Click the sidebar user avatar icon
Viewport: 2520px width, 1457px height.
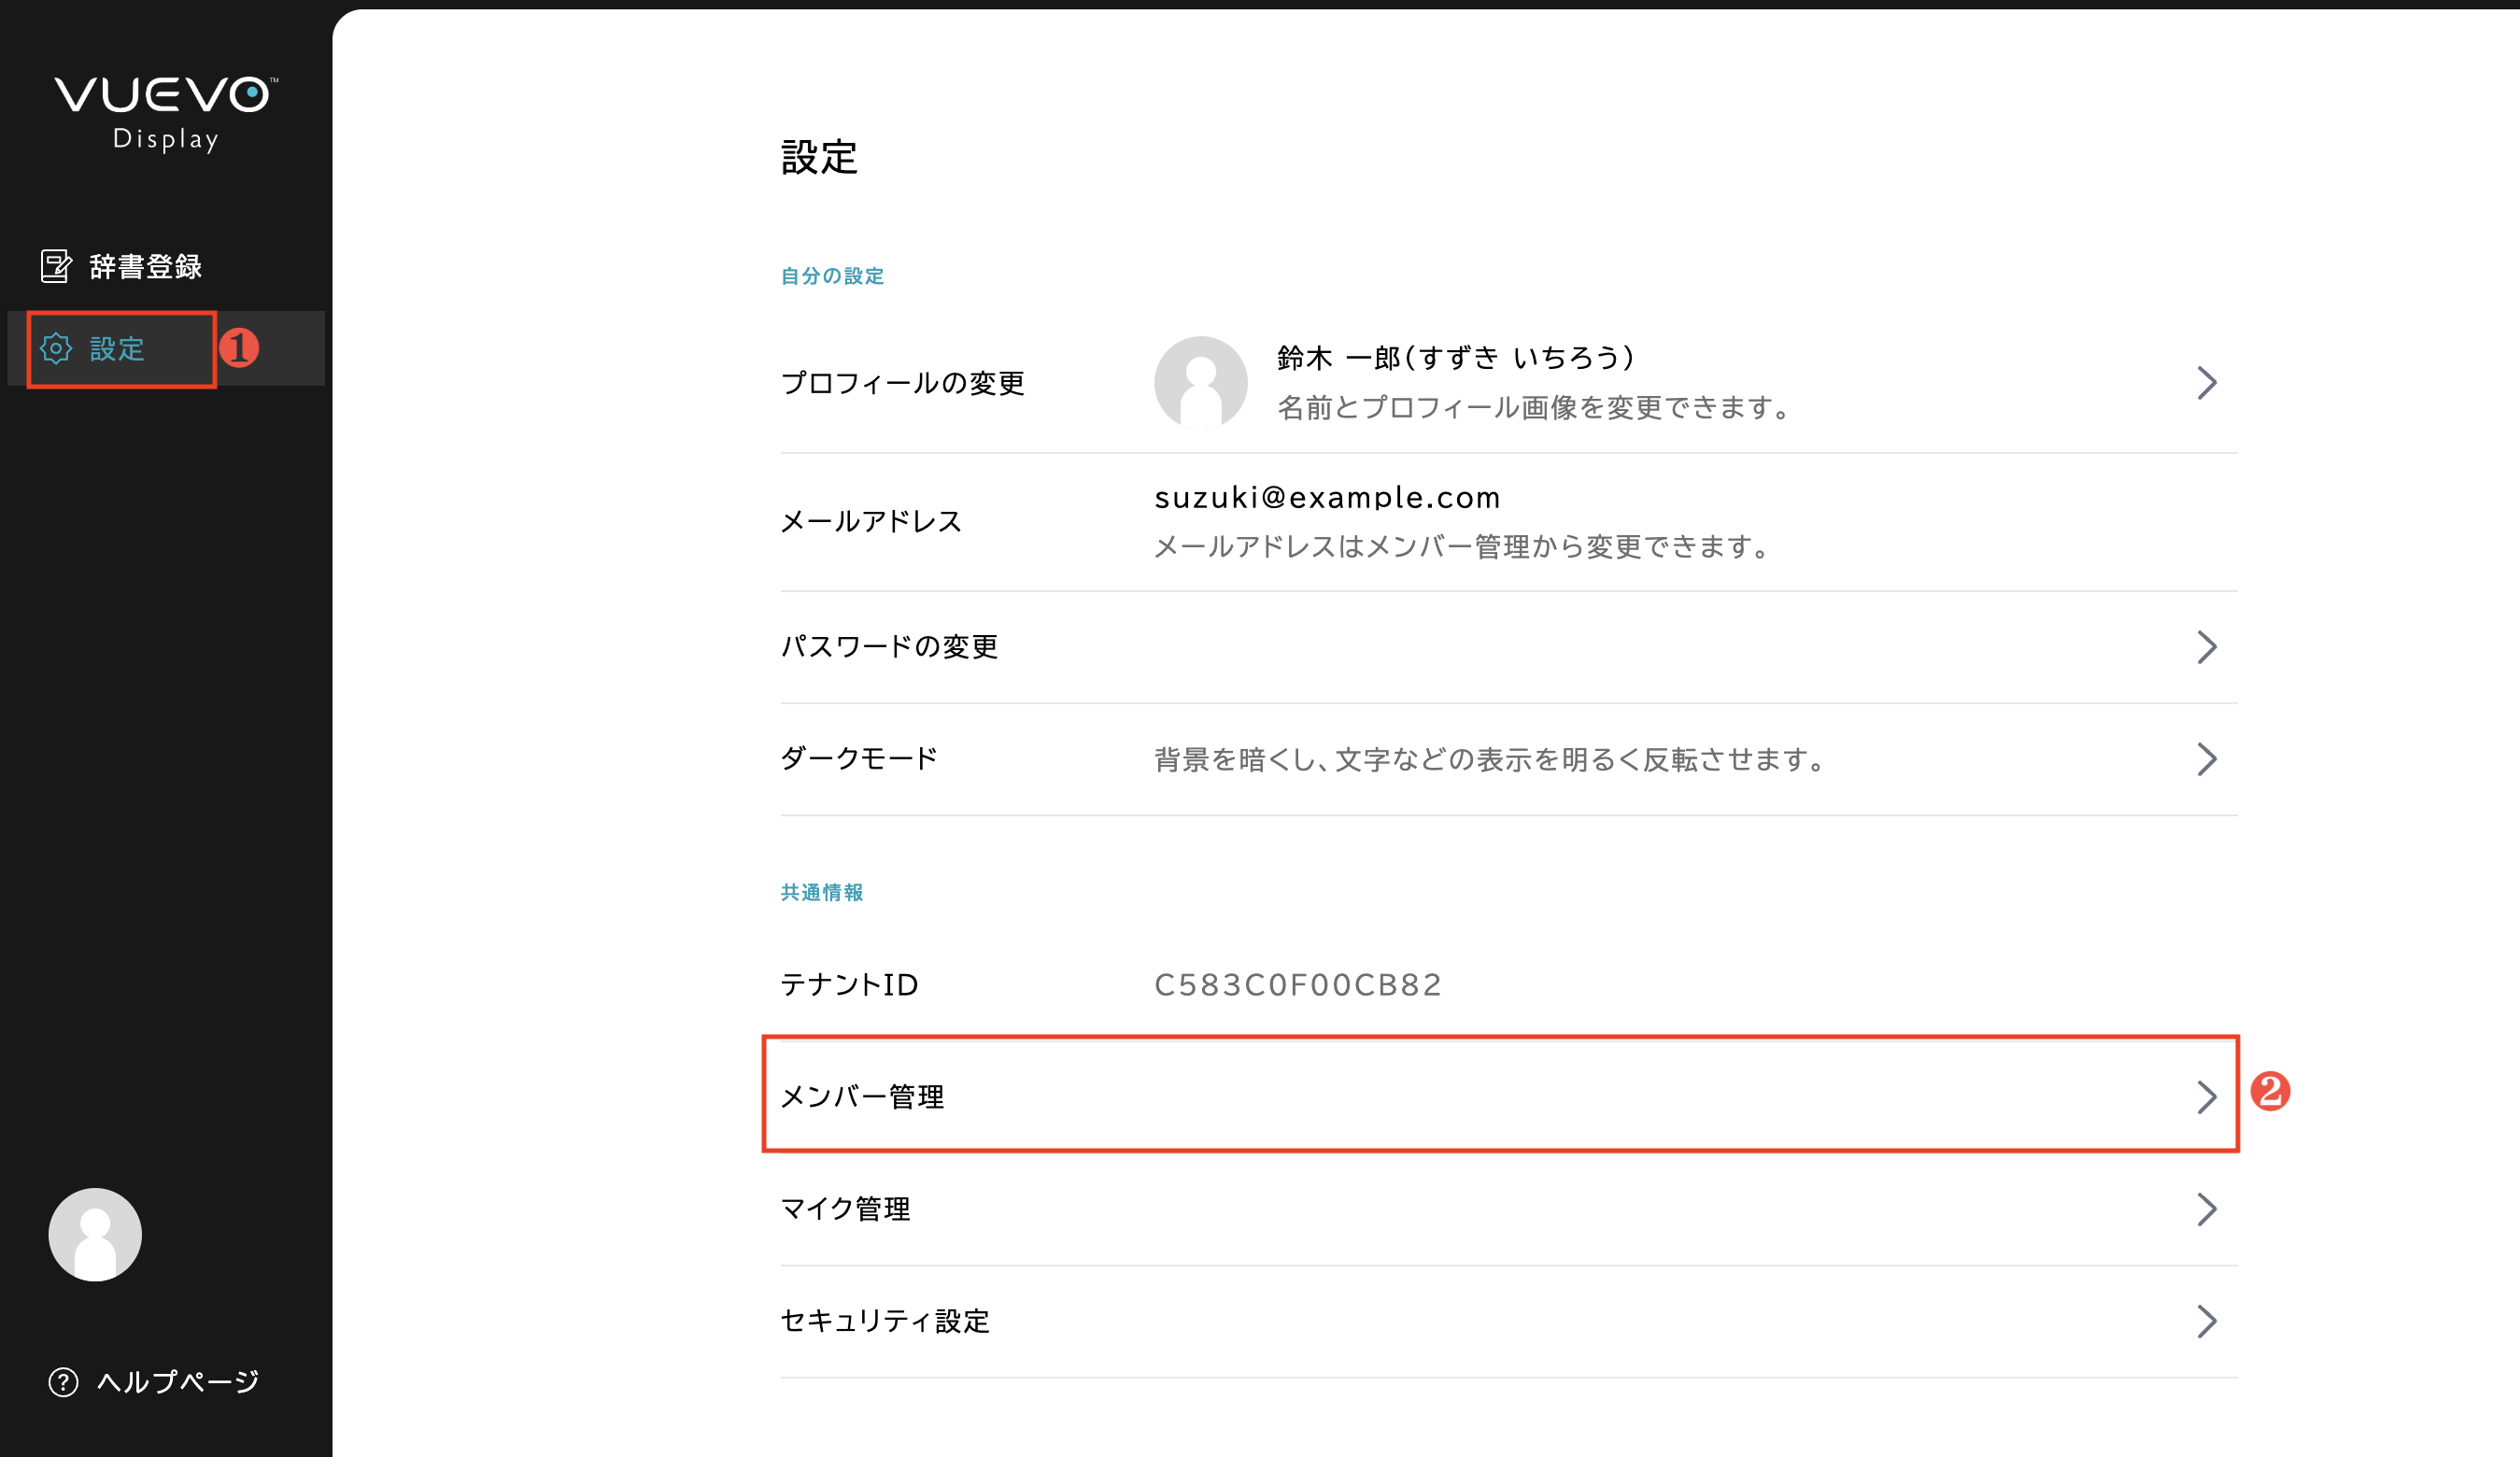point(95,1234)
